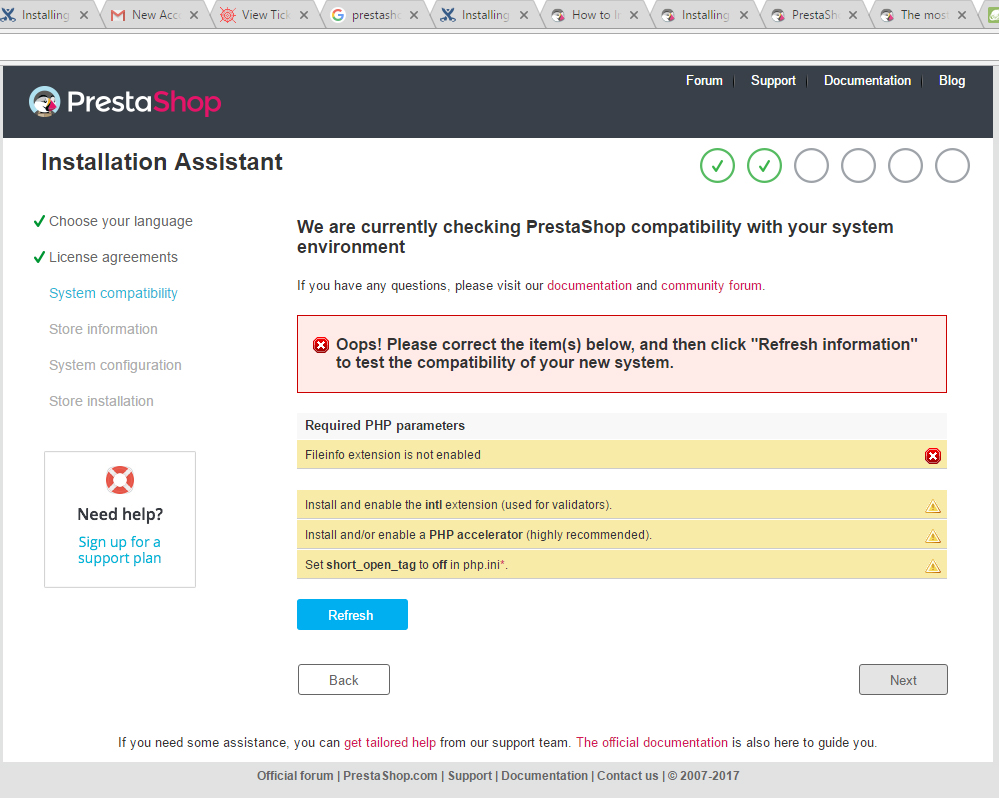Screen dimensions: 999x798
Task: Open The official documentation link at the bottom
Action: pyautogui.click(x=651, y=742)
